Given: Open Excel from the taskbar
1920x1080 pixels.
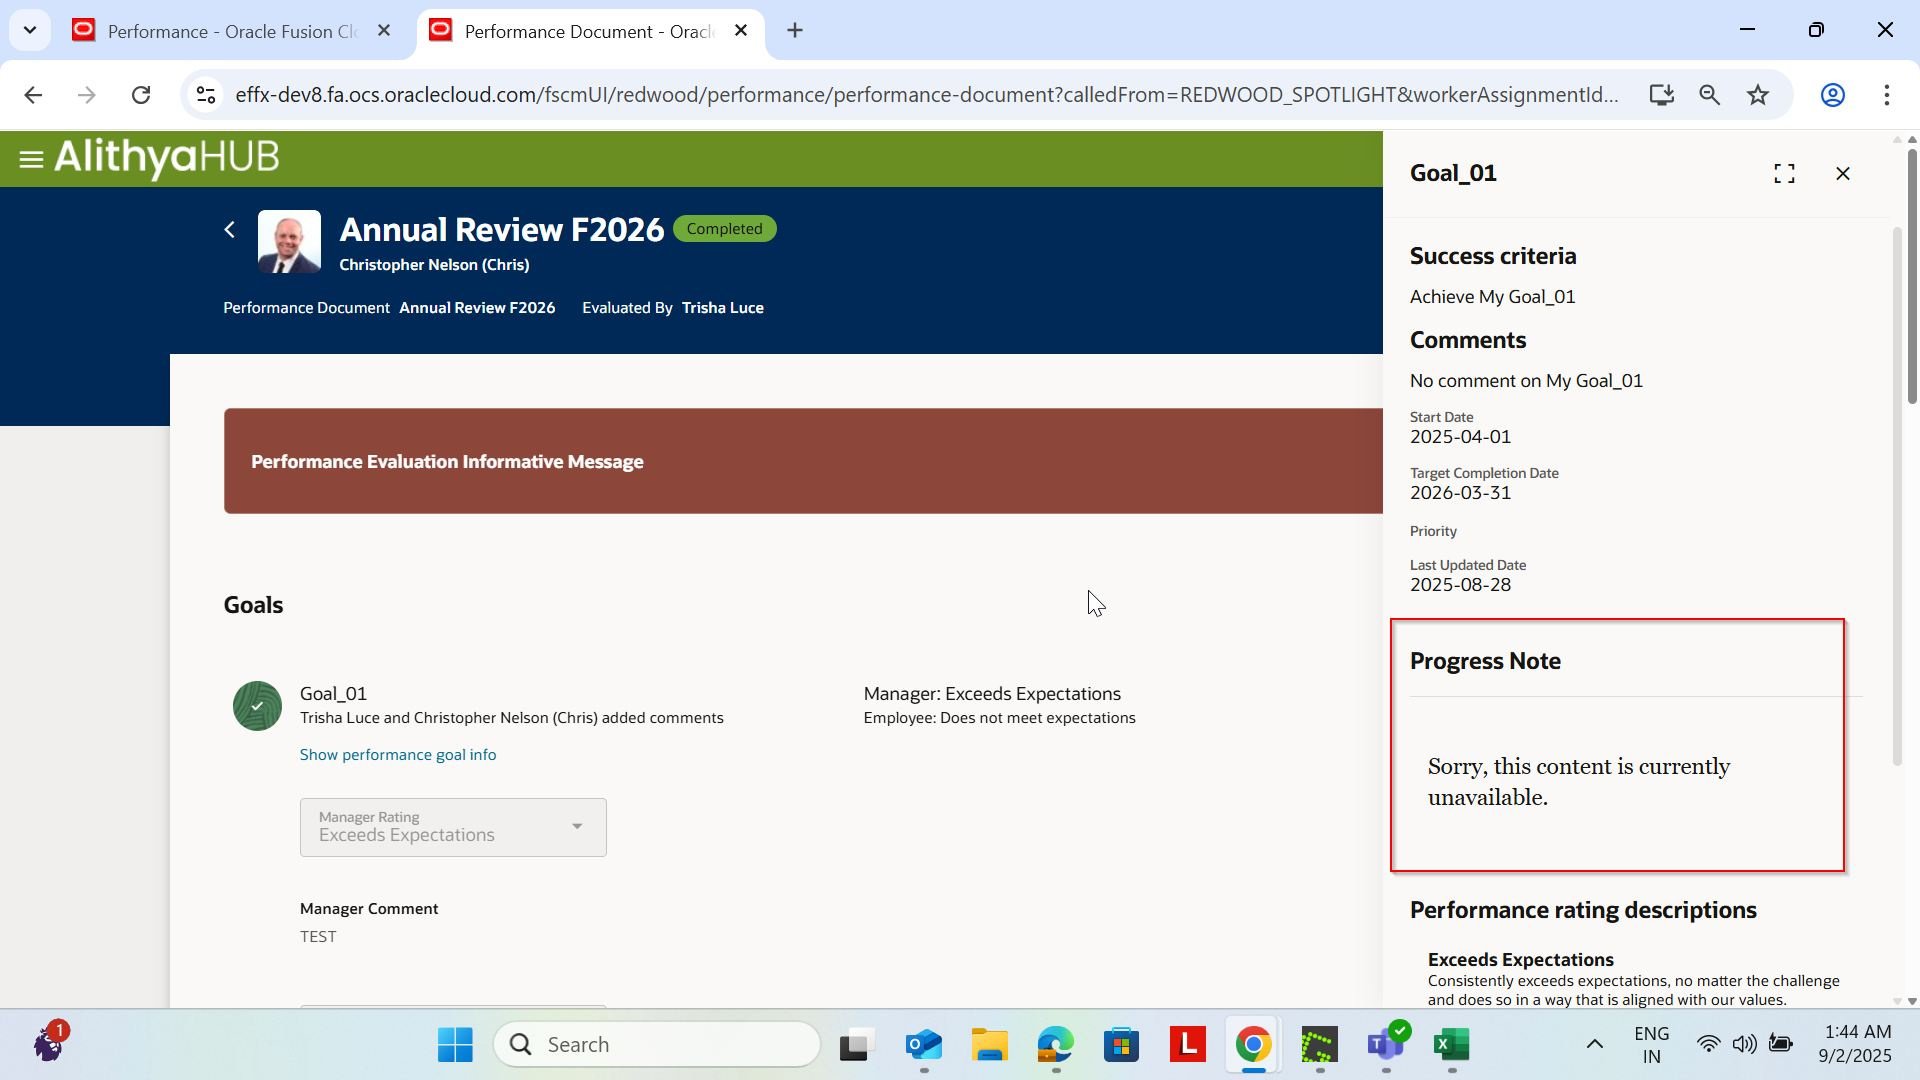Looking at the screenshot, I should 1452,1044.
